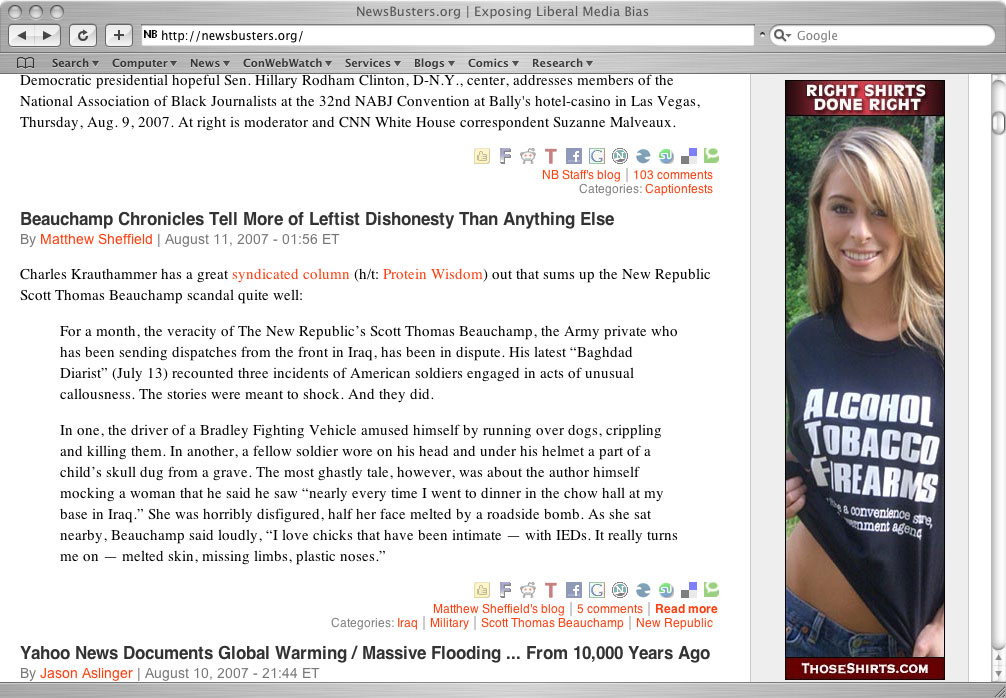
Task: Share the Beauchamp article on Facebook
Action: point(574,590)
